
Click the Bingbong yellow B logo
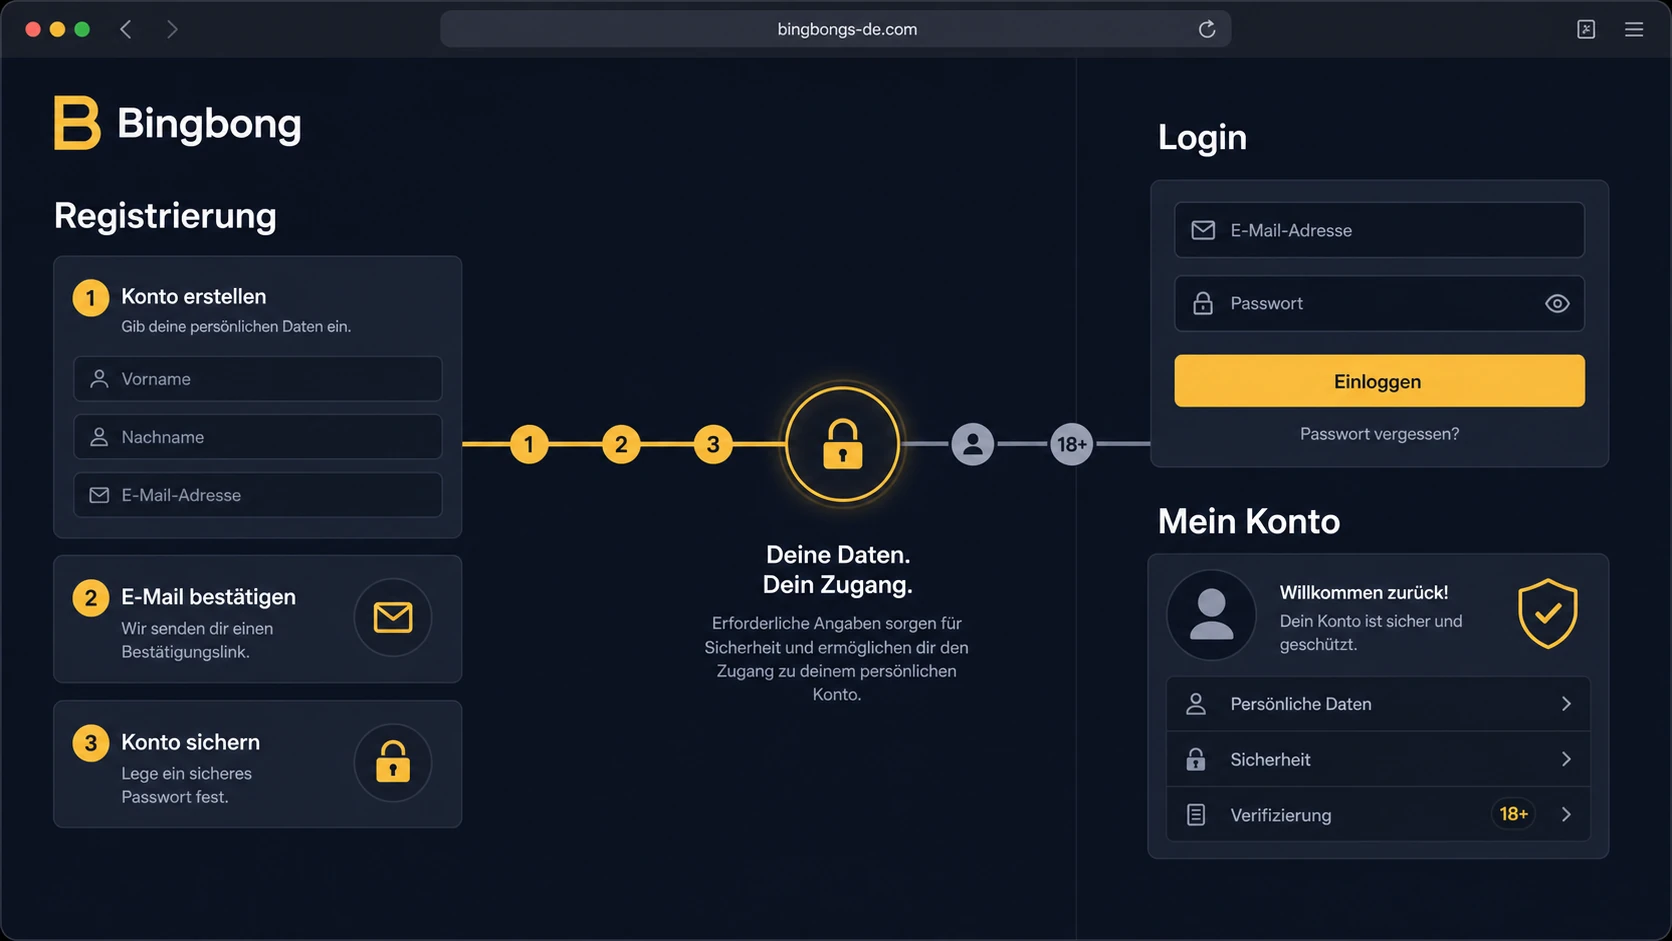click(77, 123)
